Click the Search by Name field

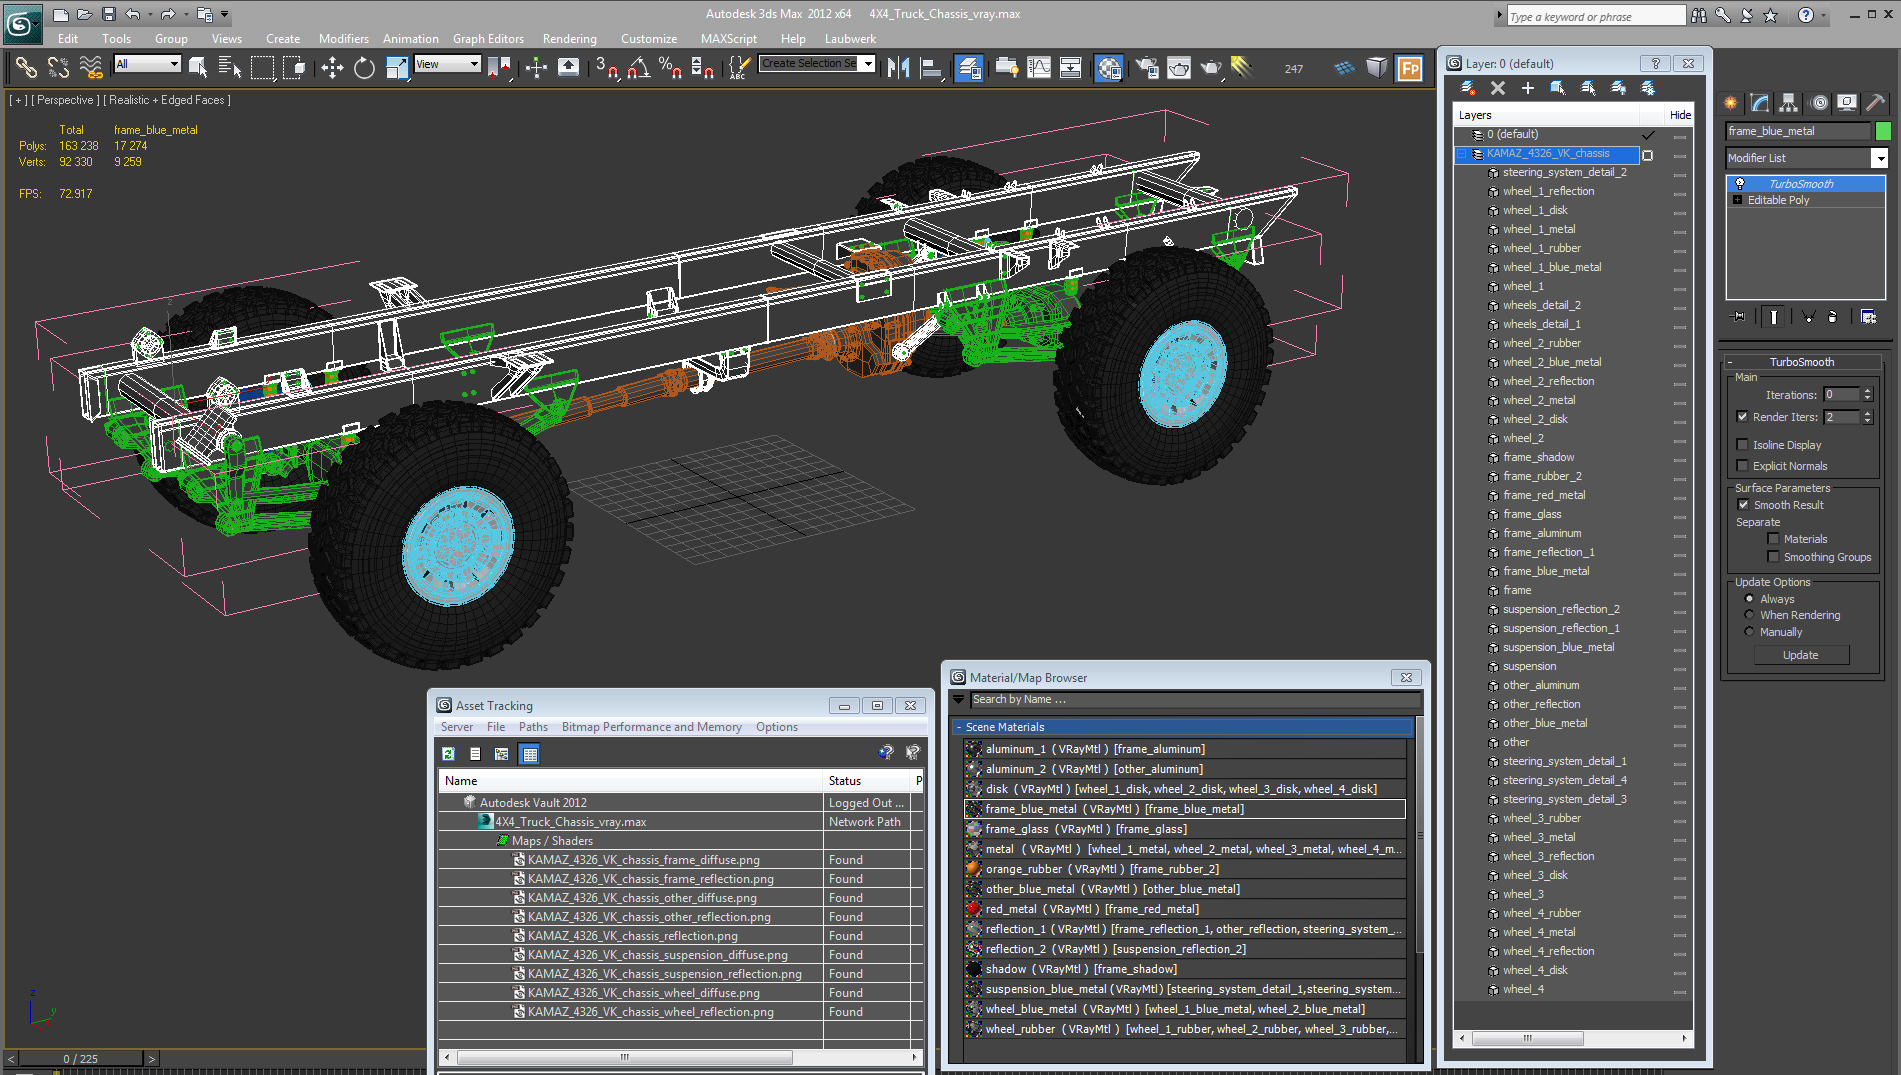coord(1195,700)
